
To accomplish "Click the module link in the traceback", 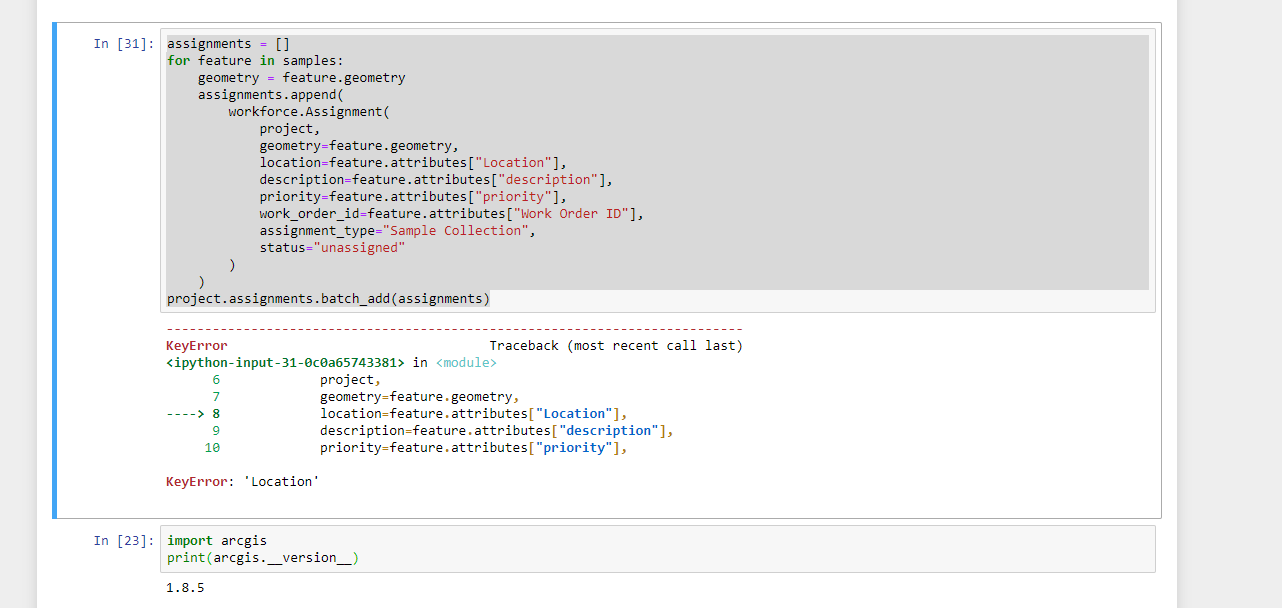I will (466, 362).
